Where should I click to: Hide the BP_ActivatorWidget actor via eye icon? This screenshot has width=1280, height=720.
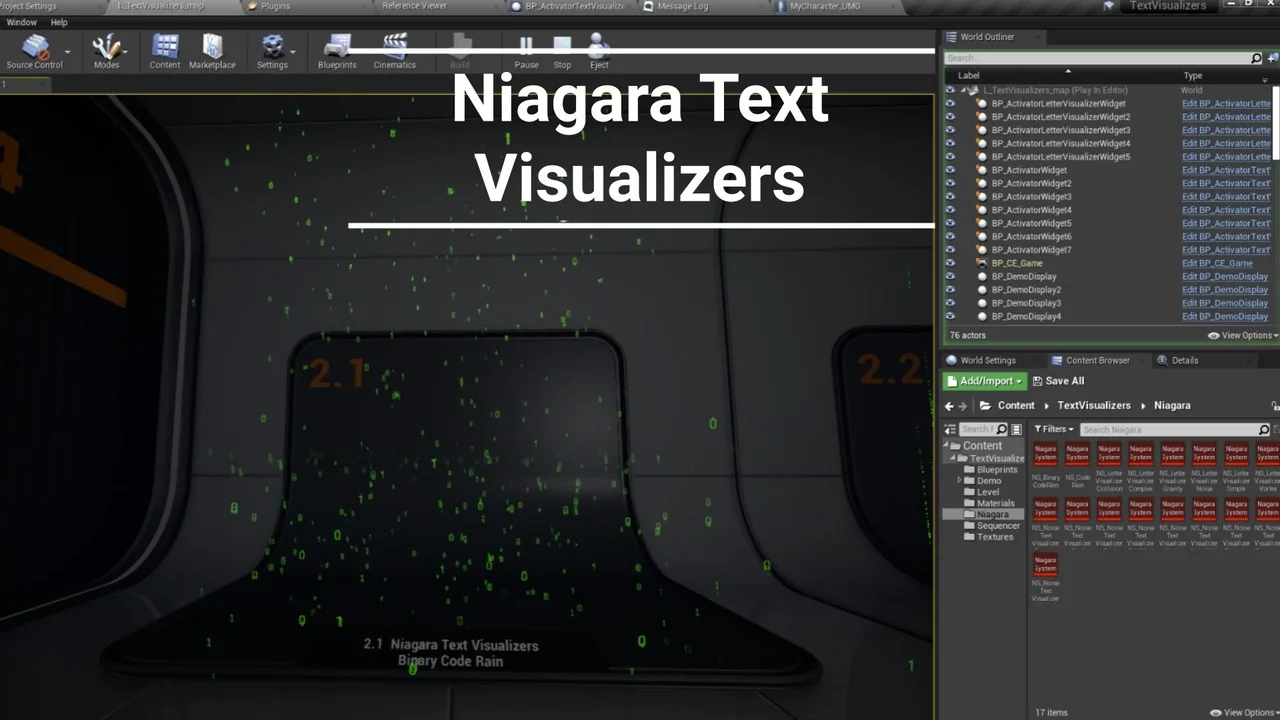[x=950, y=170]
